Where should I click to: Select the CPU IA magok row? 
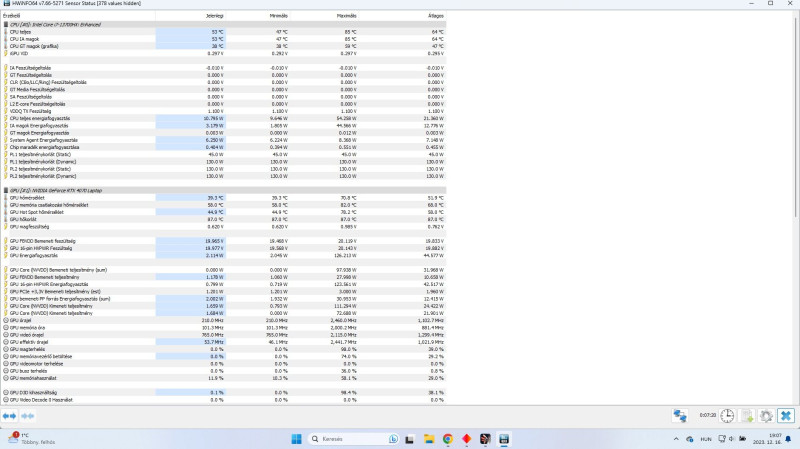223,39
